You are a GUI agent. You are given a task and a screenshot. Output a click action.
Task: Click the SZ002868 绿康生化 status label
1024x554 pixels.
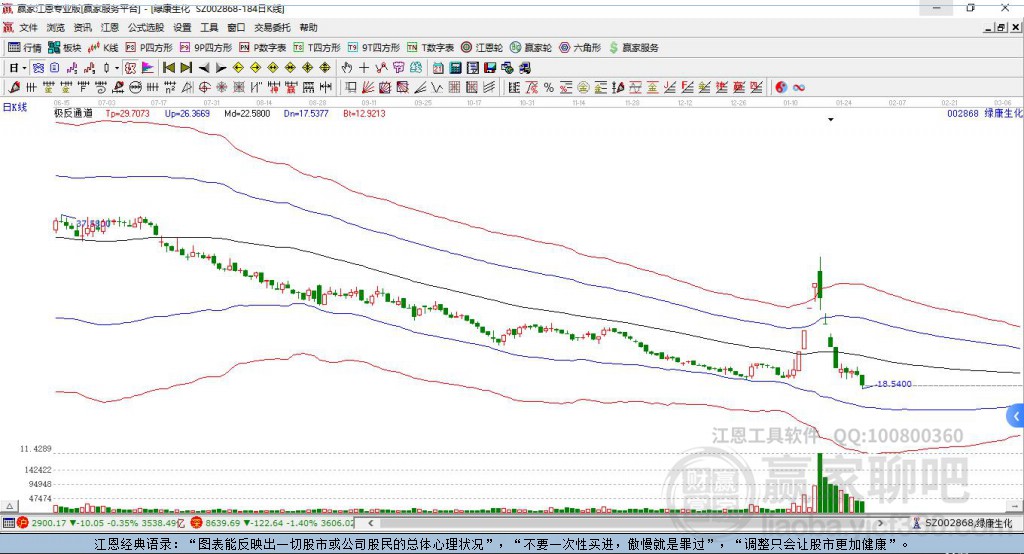969,523
